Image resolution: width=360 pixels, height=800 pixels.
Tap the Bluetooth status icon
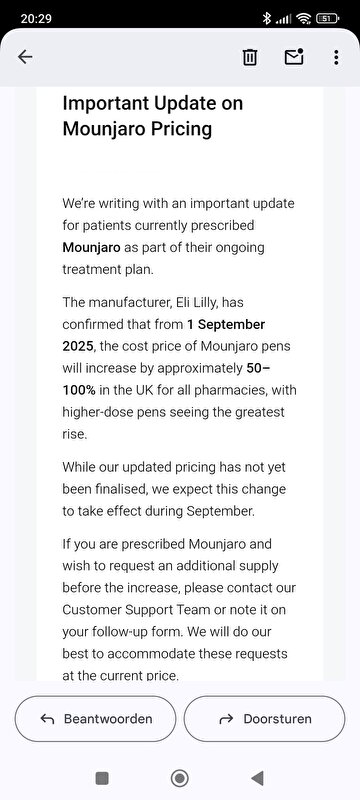point(266,19)
